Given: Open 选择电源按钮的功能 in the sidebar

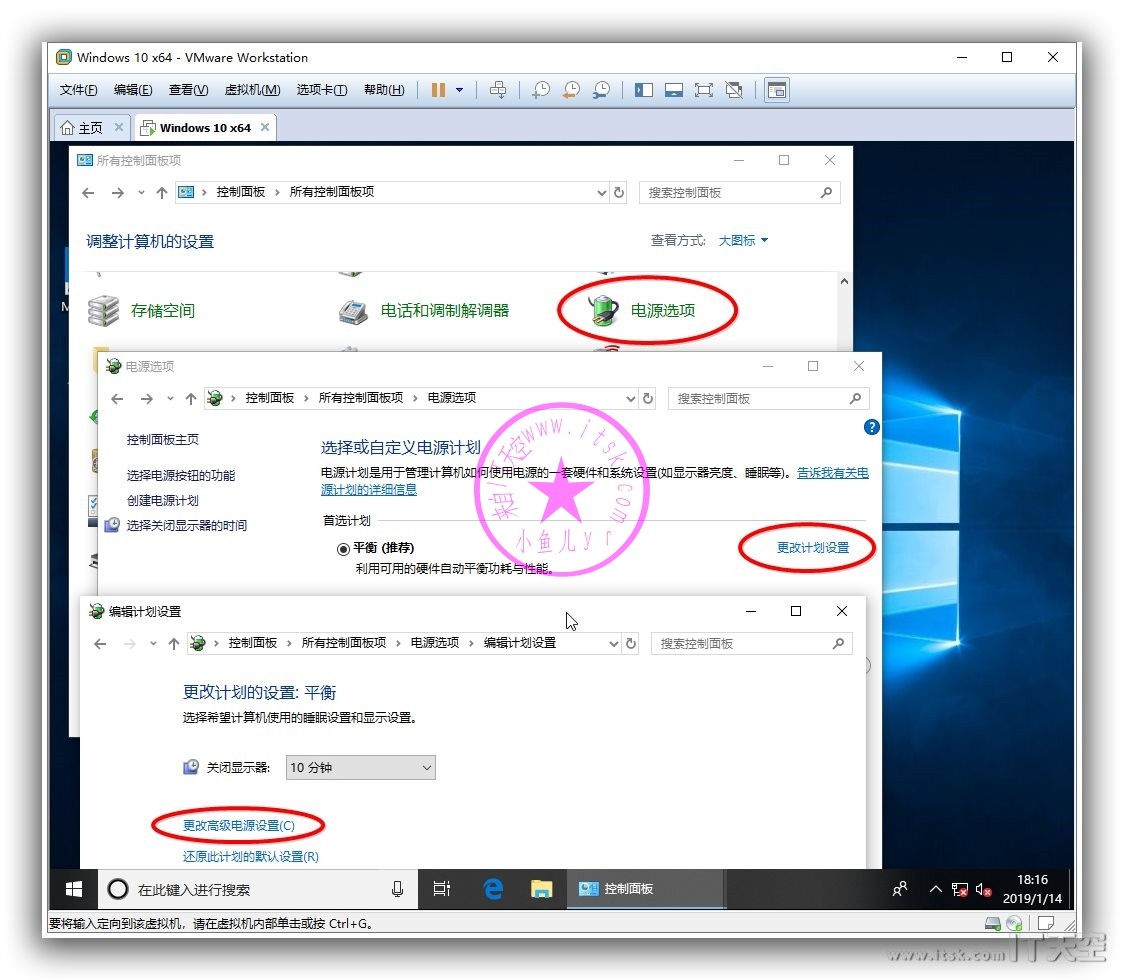Looking at the screenshot, I should pos(181,475).
